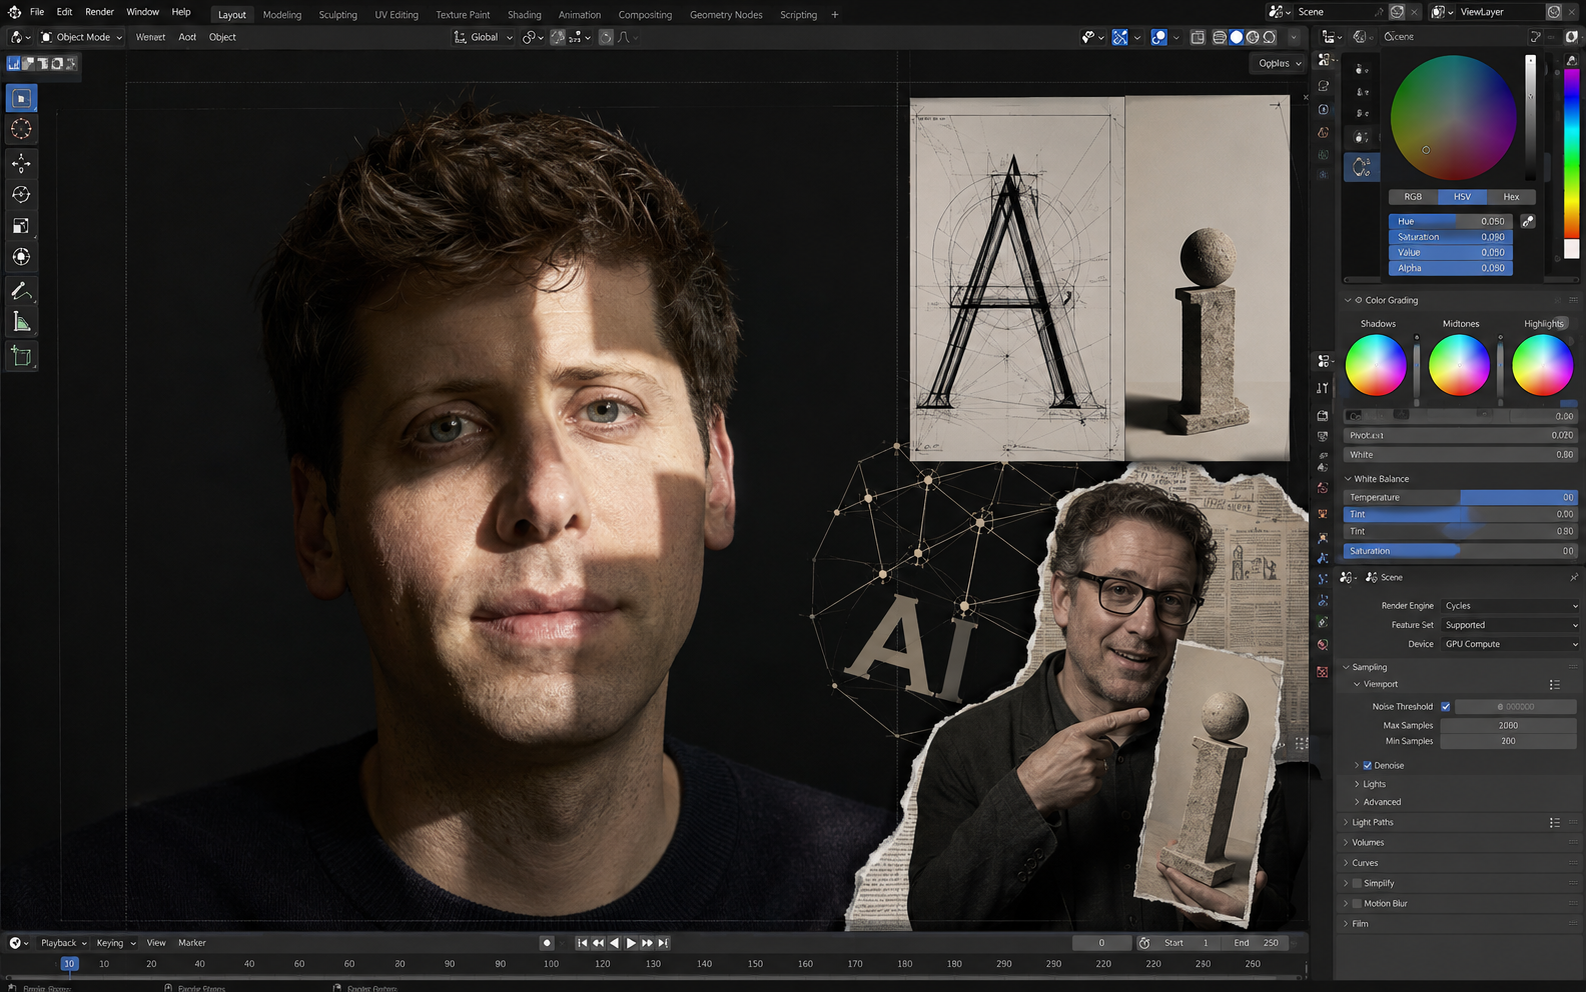Open the Marker menu in the timeline
Viewport: 1586px width, 992px height.
coord(192,943)
